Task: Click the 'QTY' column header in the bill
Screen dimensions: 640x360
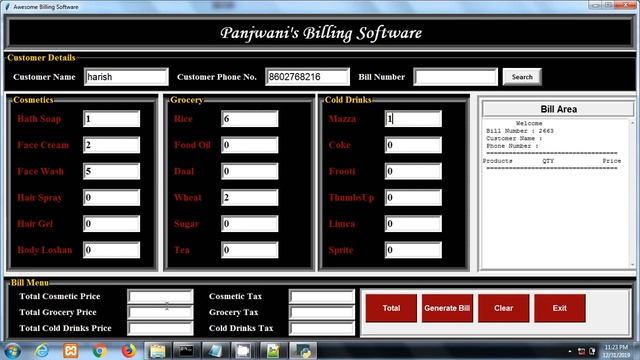Action: (548, 161)
